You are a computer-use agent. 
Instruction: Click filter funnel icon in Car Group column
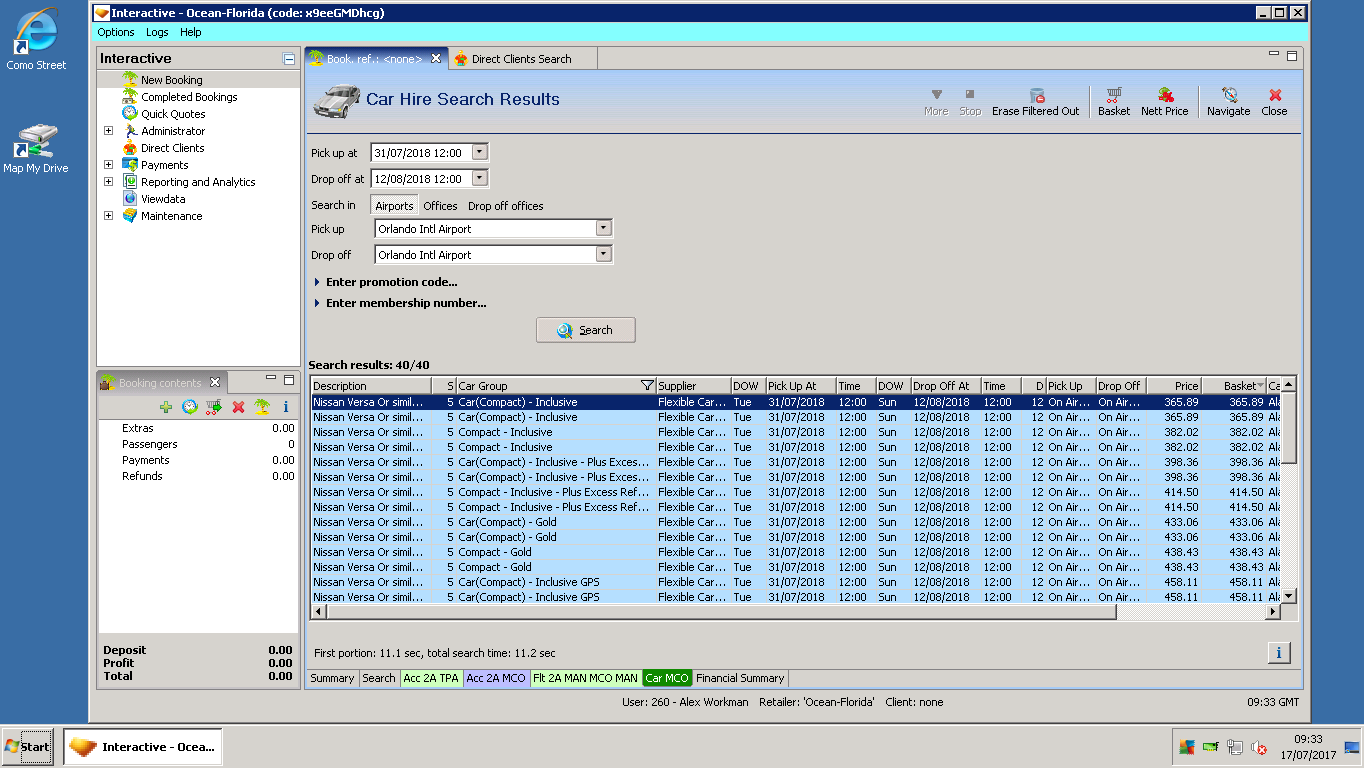(x=647, y=386)
